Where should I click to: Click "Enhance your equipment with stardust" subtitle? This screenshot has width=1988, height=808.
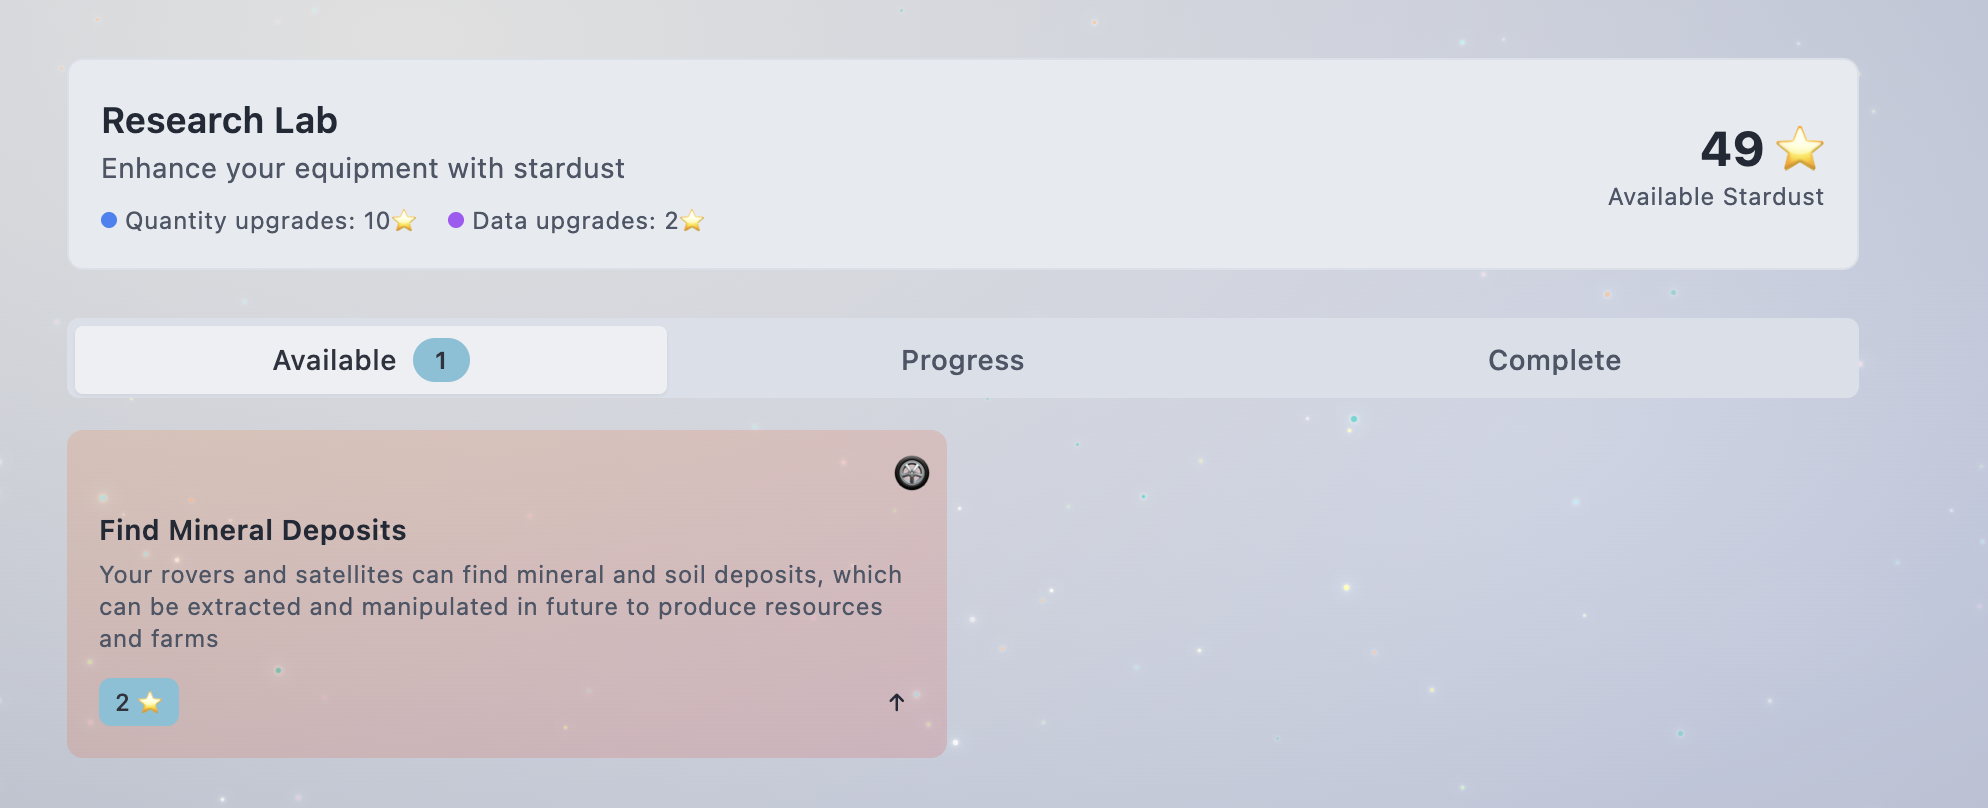[363, 168]
